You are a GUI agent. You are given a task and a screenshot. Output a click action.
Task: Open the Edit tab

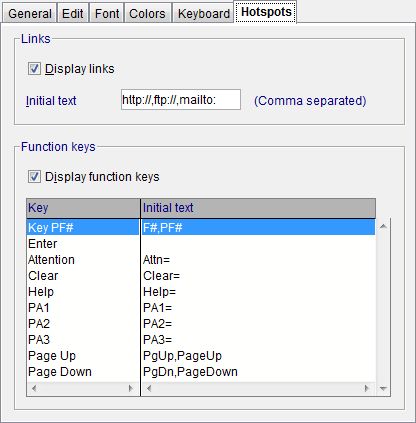point(73,13)
